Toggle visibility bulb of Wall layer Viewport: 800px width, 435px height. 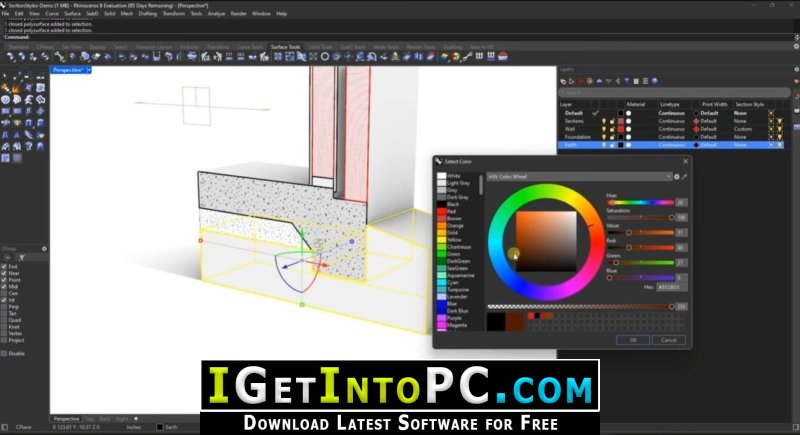(x=604, y=129)
